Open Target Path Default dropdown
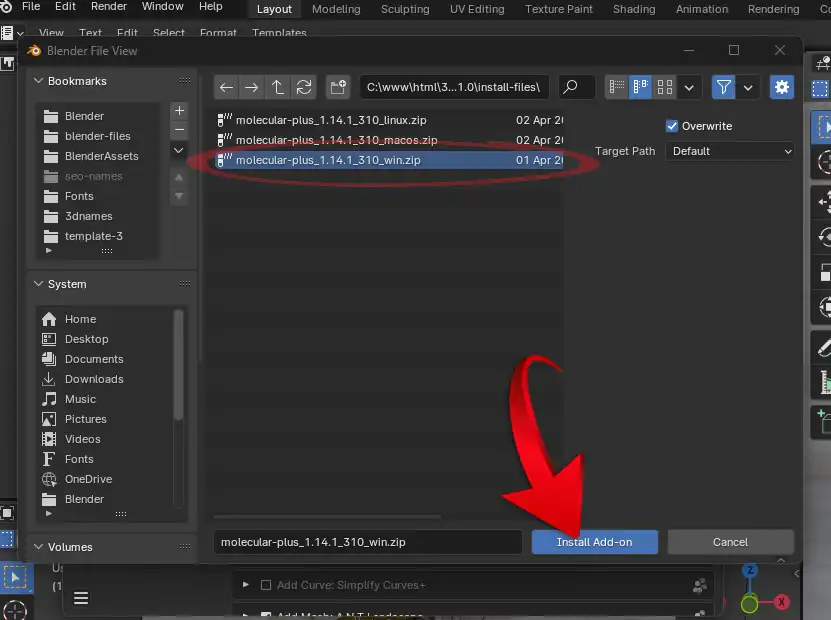Viewport: 831px width, 620px height. click(730, 152)
